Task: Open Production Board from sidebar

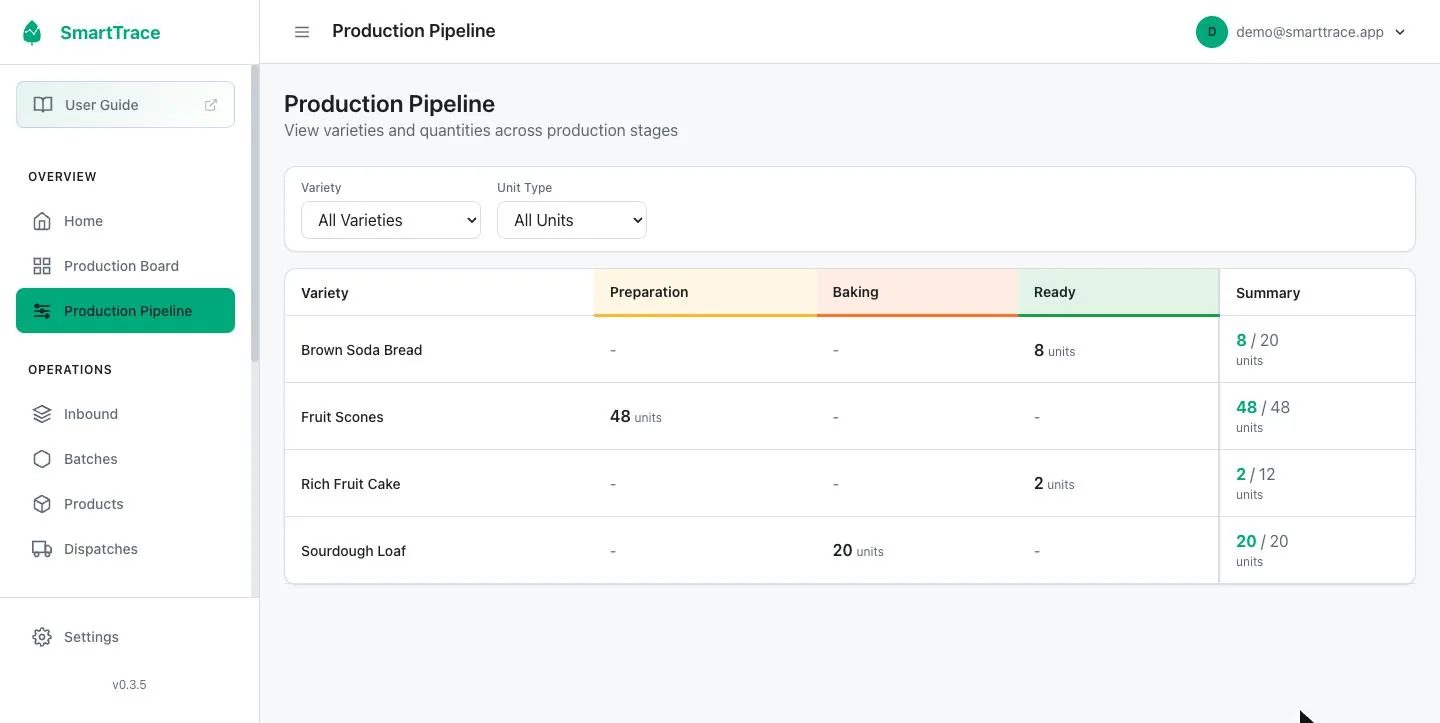Action: pyautogui.click(x=125, y=266)
